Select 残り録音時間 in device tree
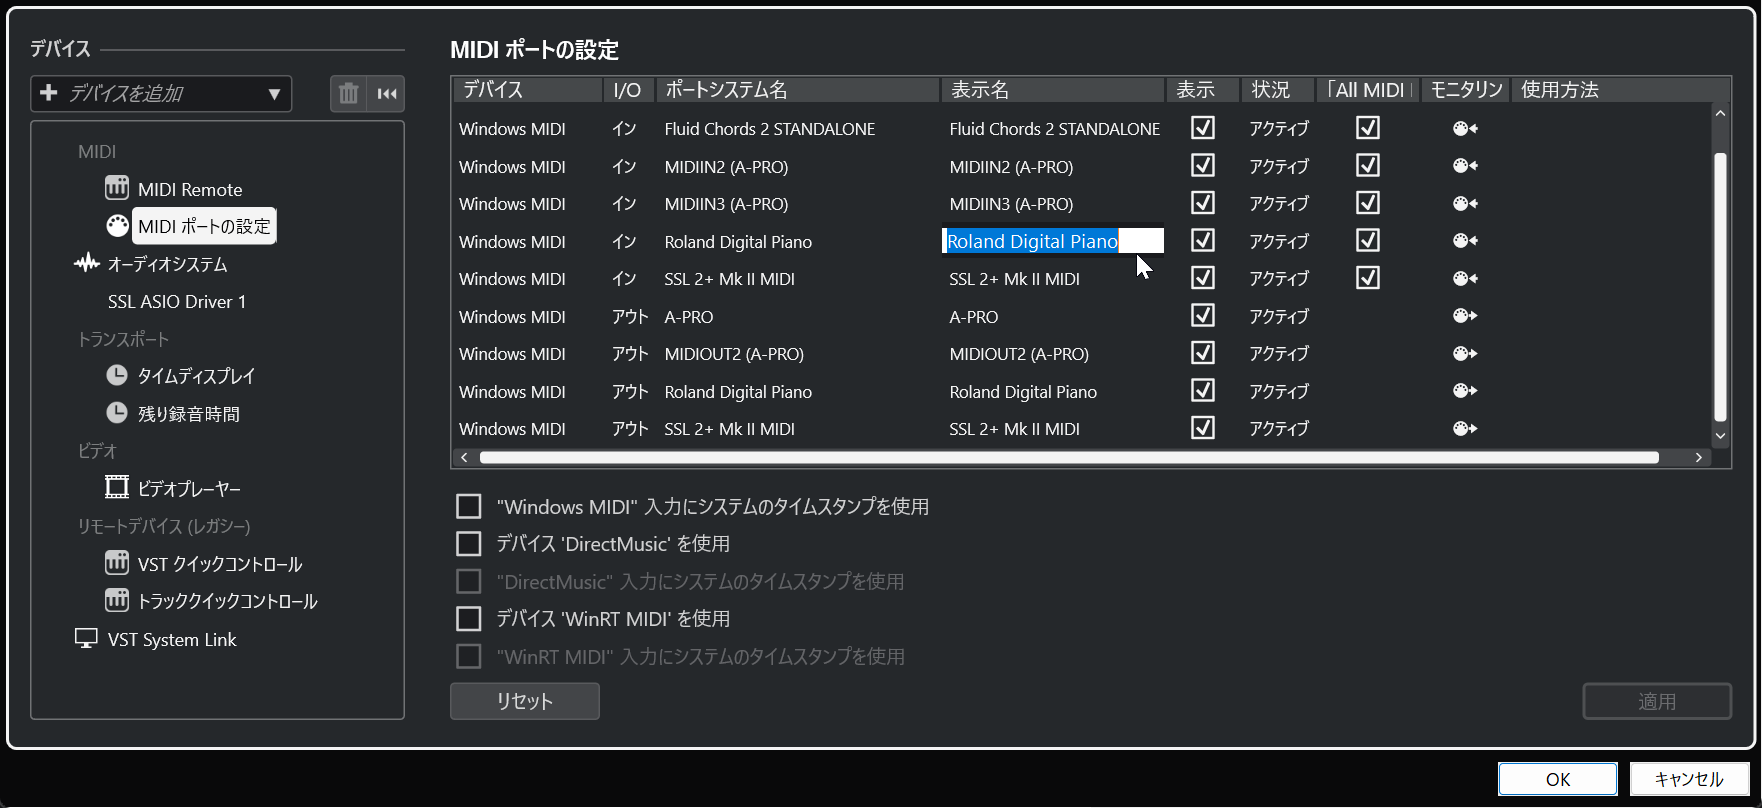 click(189, 414)
